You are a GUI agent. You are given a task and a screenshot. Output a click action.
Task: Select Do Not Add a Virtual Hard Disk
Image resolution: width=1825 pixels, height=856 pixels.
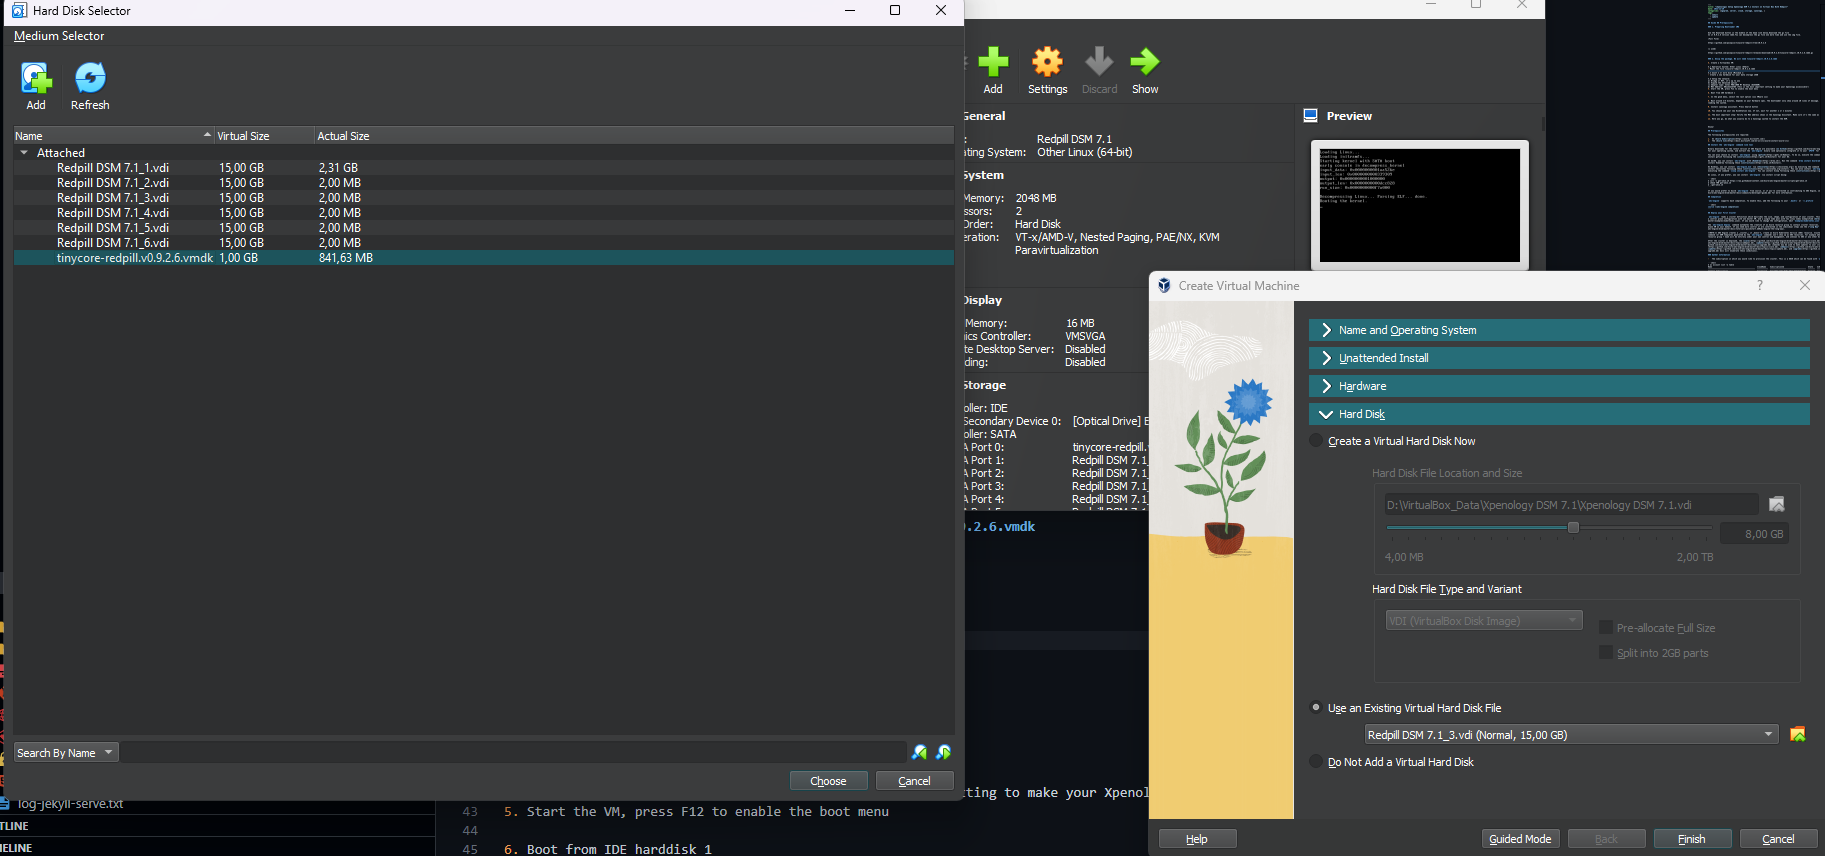(x=1316, y=762)
